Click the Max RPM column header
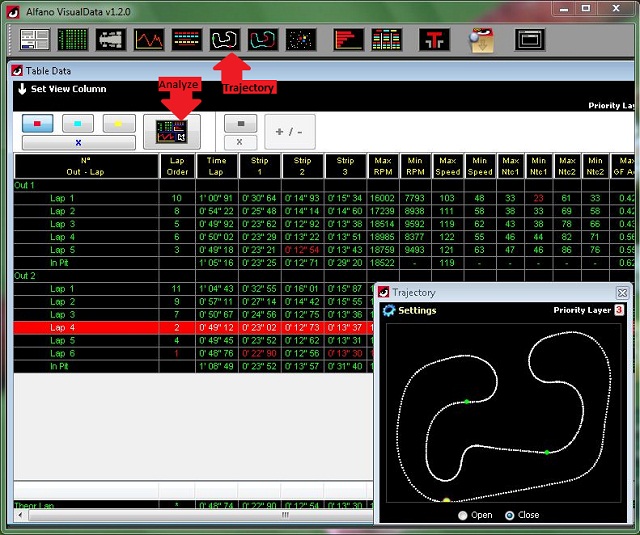The height and width of the screenshot is (535, 640). pyautogui.click(x=383, y=166)
